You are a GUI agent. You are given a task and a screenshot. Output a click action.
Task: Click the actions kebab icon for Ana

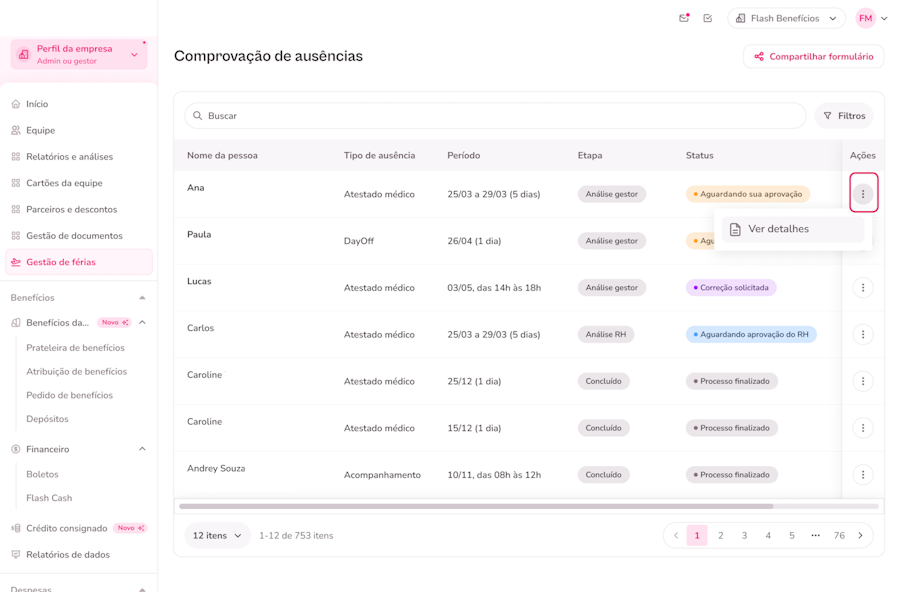coord(863,194)
